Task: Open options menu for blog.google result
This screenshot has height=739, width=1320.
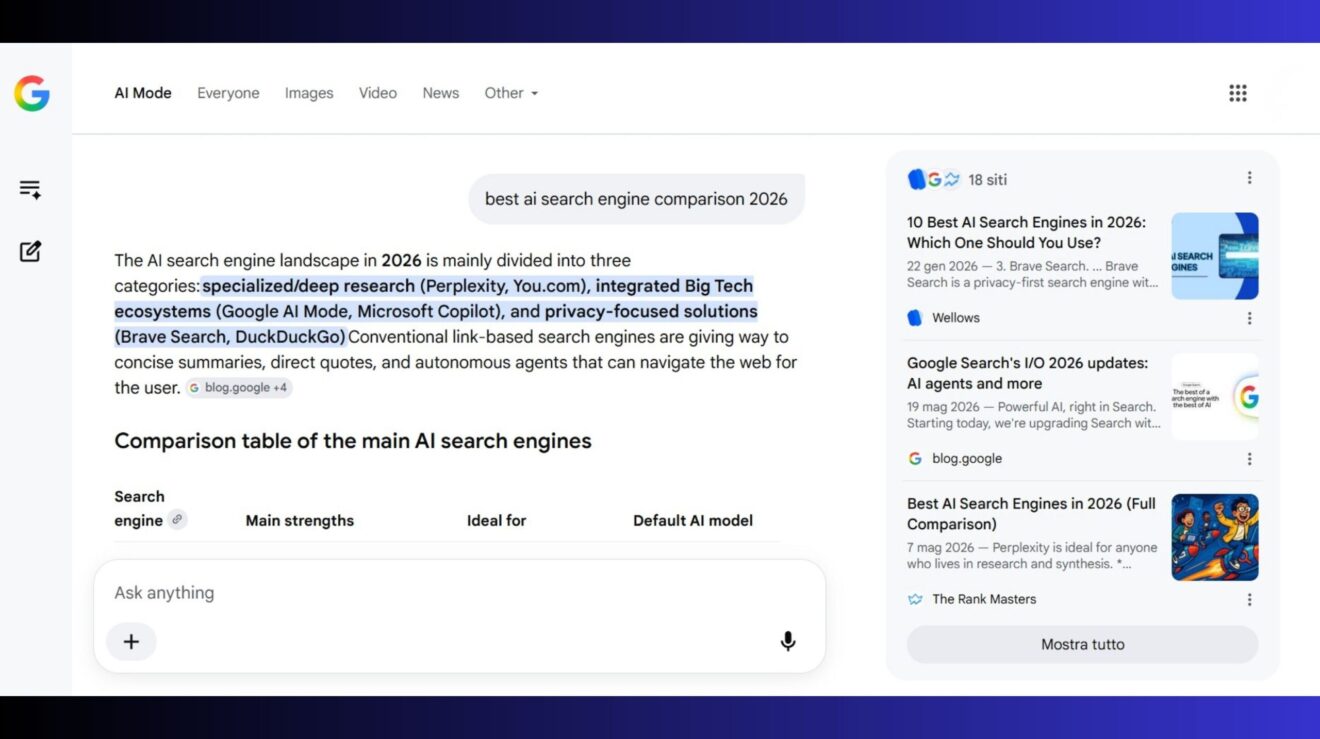Action: tap(1249, 459)
